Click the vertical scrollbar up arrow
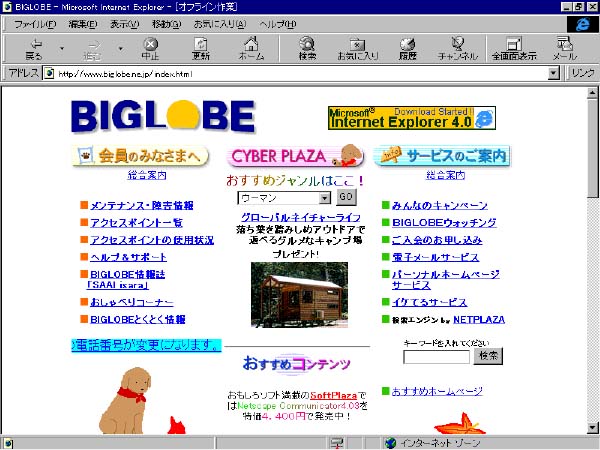 592,93
